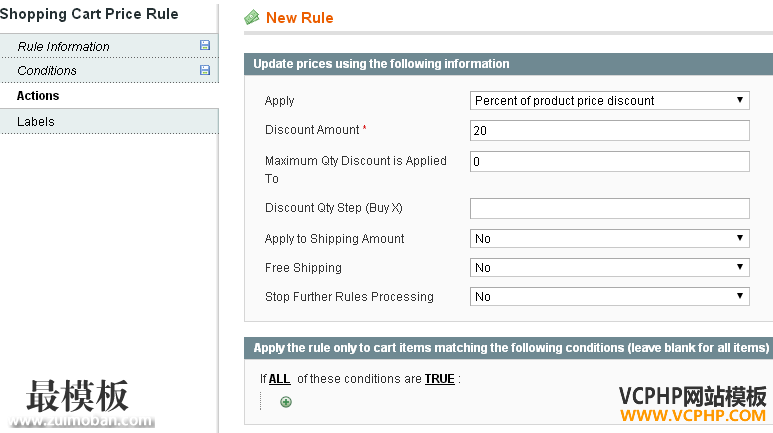Click the Discount Qty Step input field
Viewport: 773px width, 433px height.
click(x=609, y=209)
